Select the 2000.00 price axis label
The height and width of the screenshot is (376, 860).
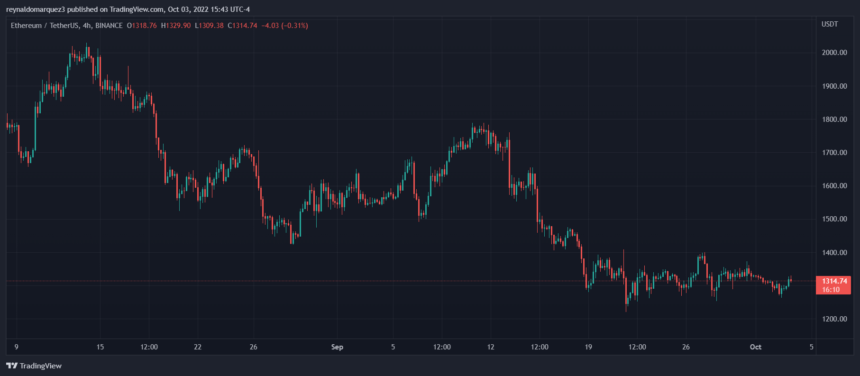coord(834,53)
